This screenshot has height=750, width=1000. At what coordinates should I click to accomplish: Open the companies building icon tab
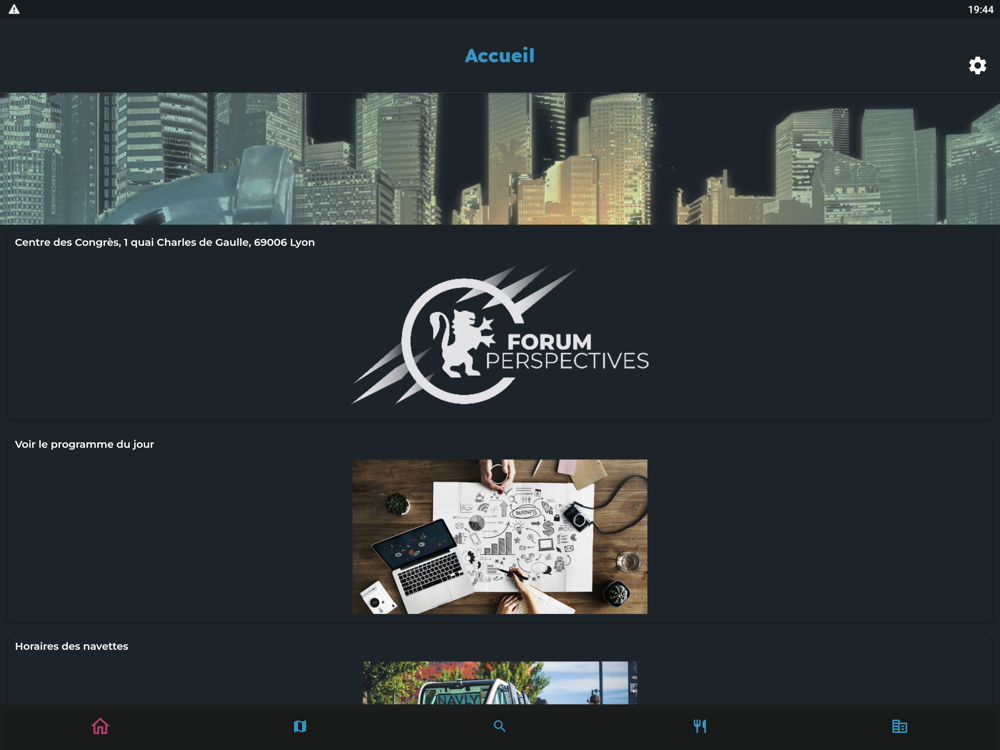coord(899,726)
